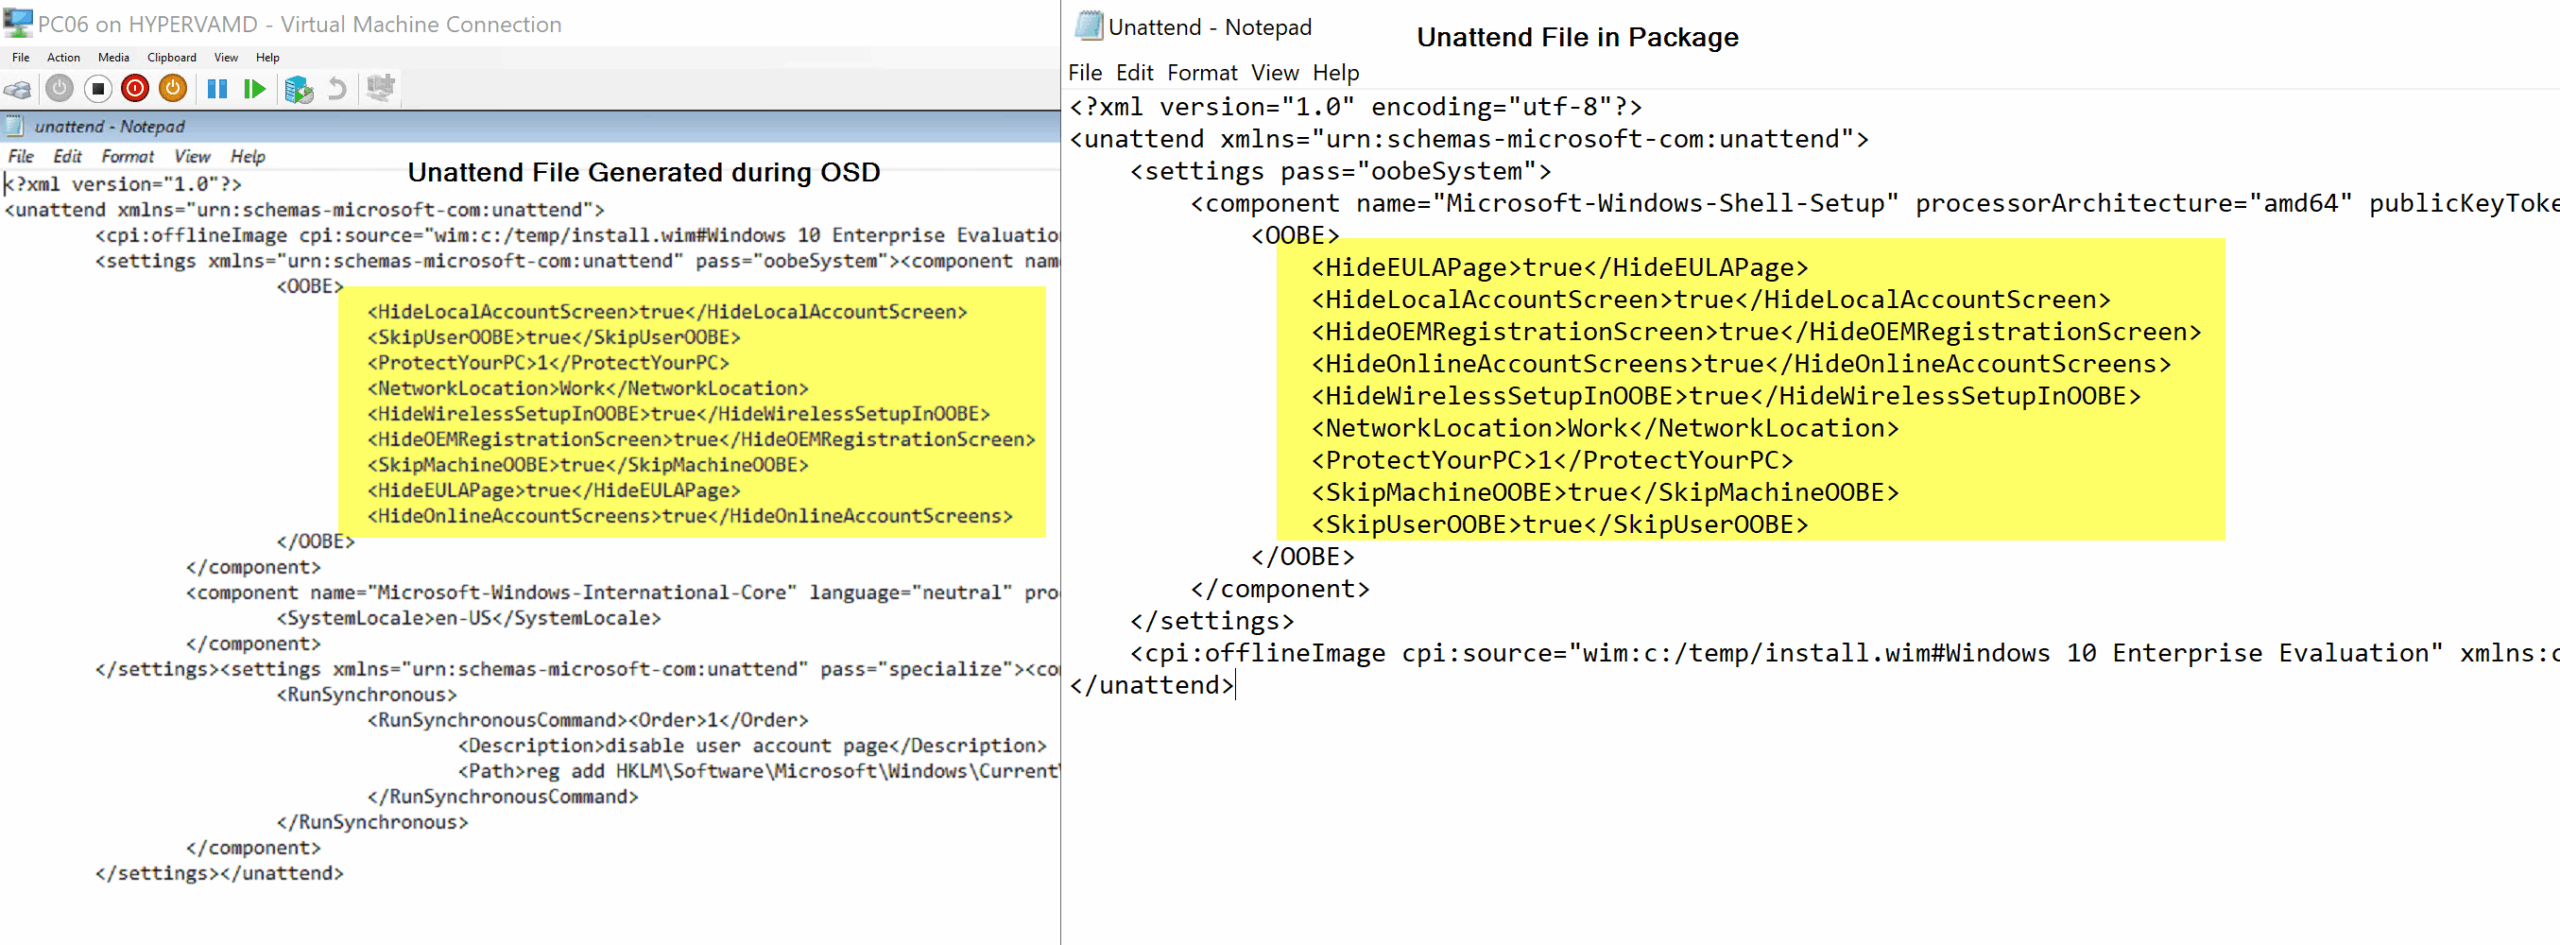The image size is (2560, 945).
Task: Open the Action menu in VM Connection
Action: click(x=63, y=58)
